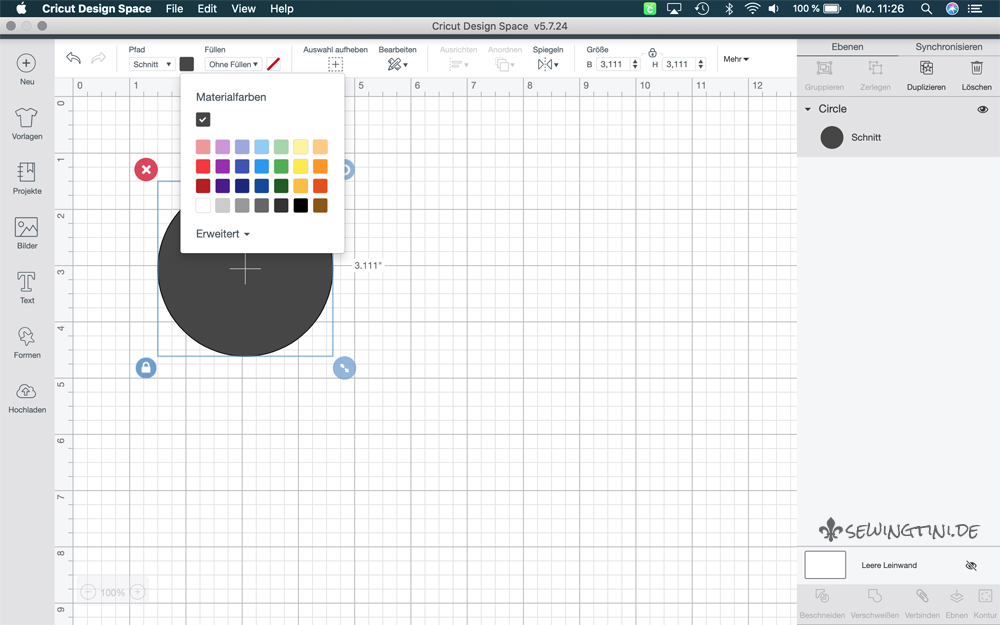Open the Edit menu
The width and height of the screenshot is (1000, 625).
pyautogui.click(x=207, y=8)
